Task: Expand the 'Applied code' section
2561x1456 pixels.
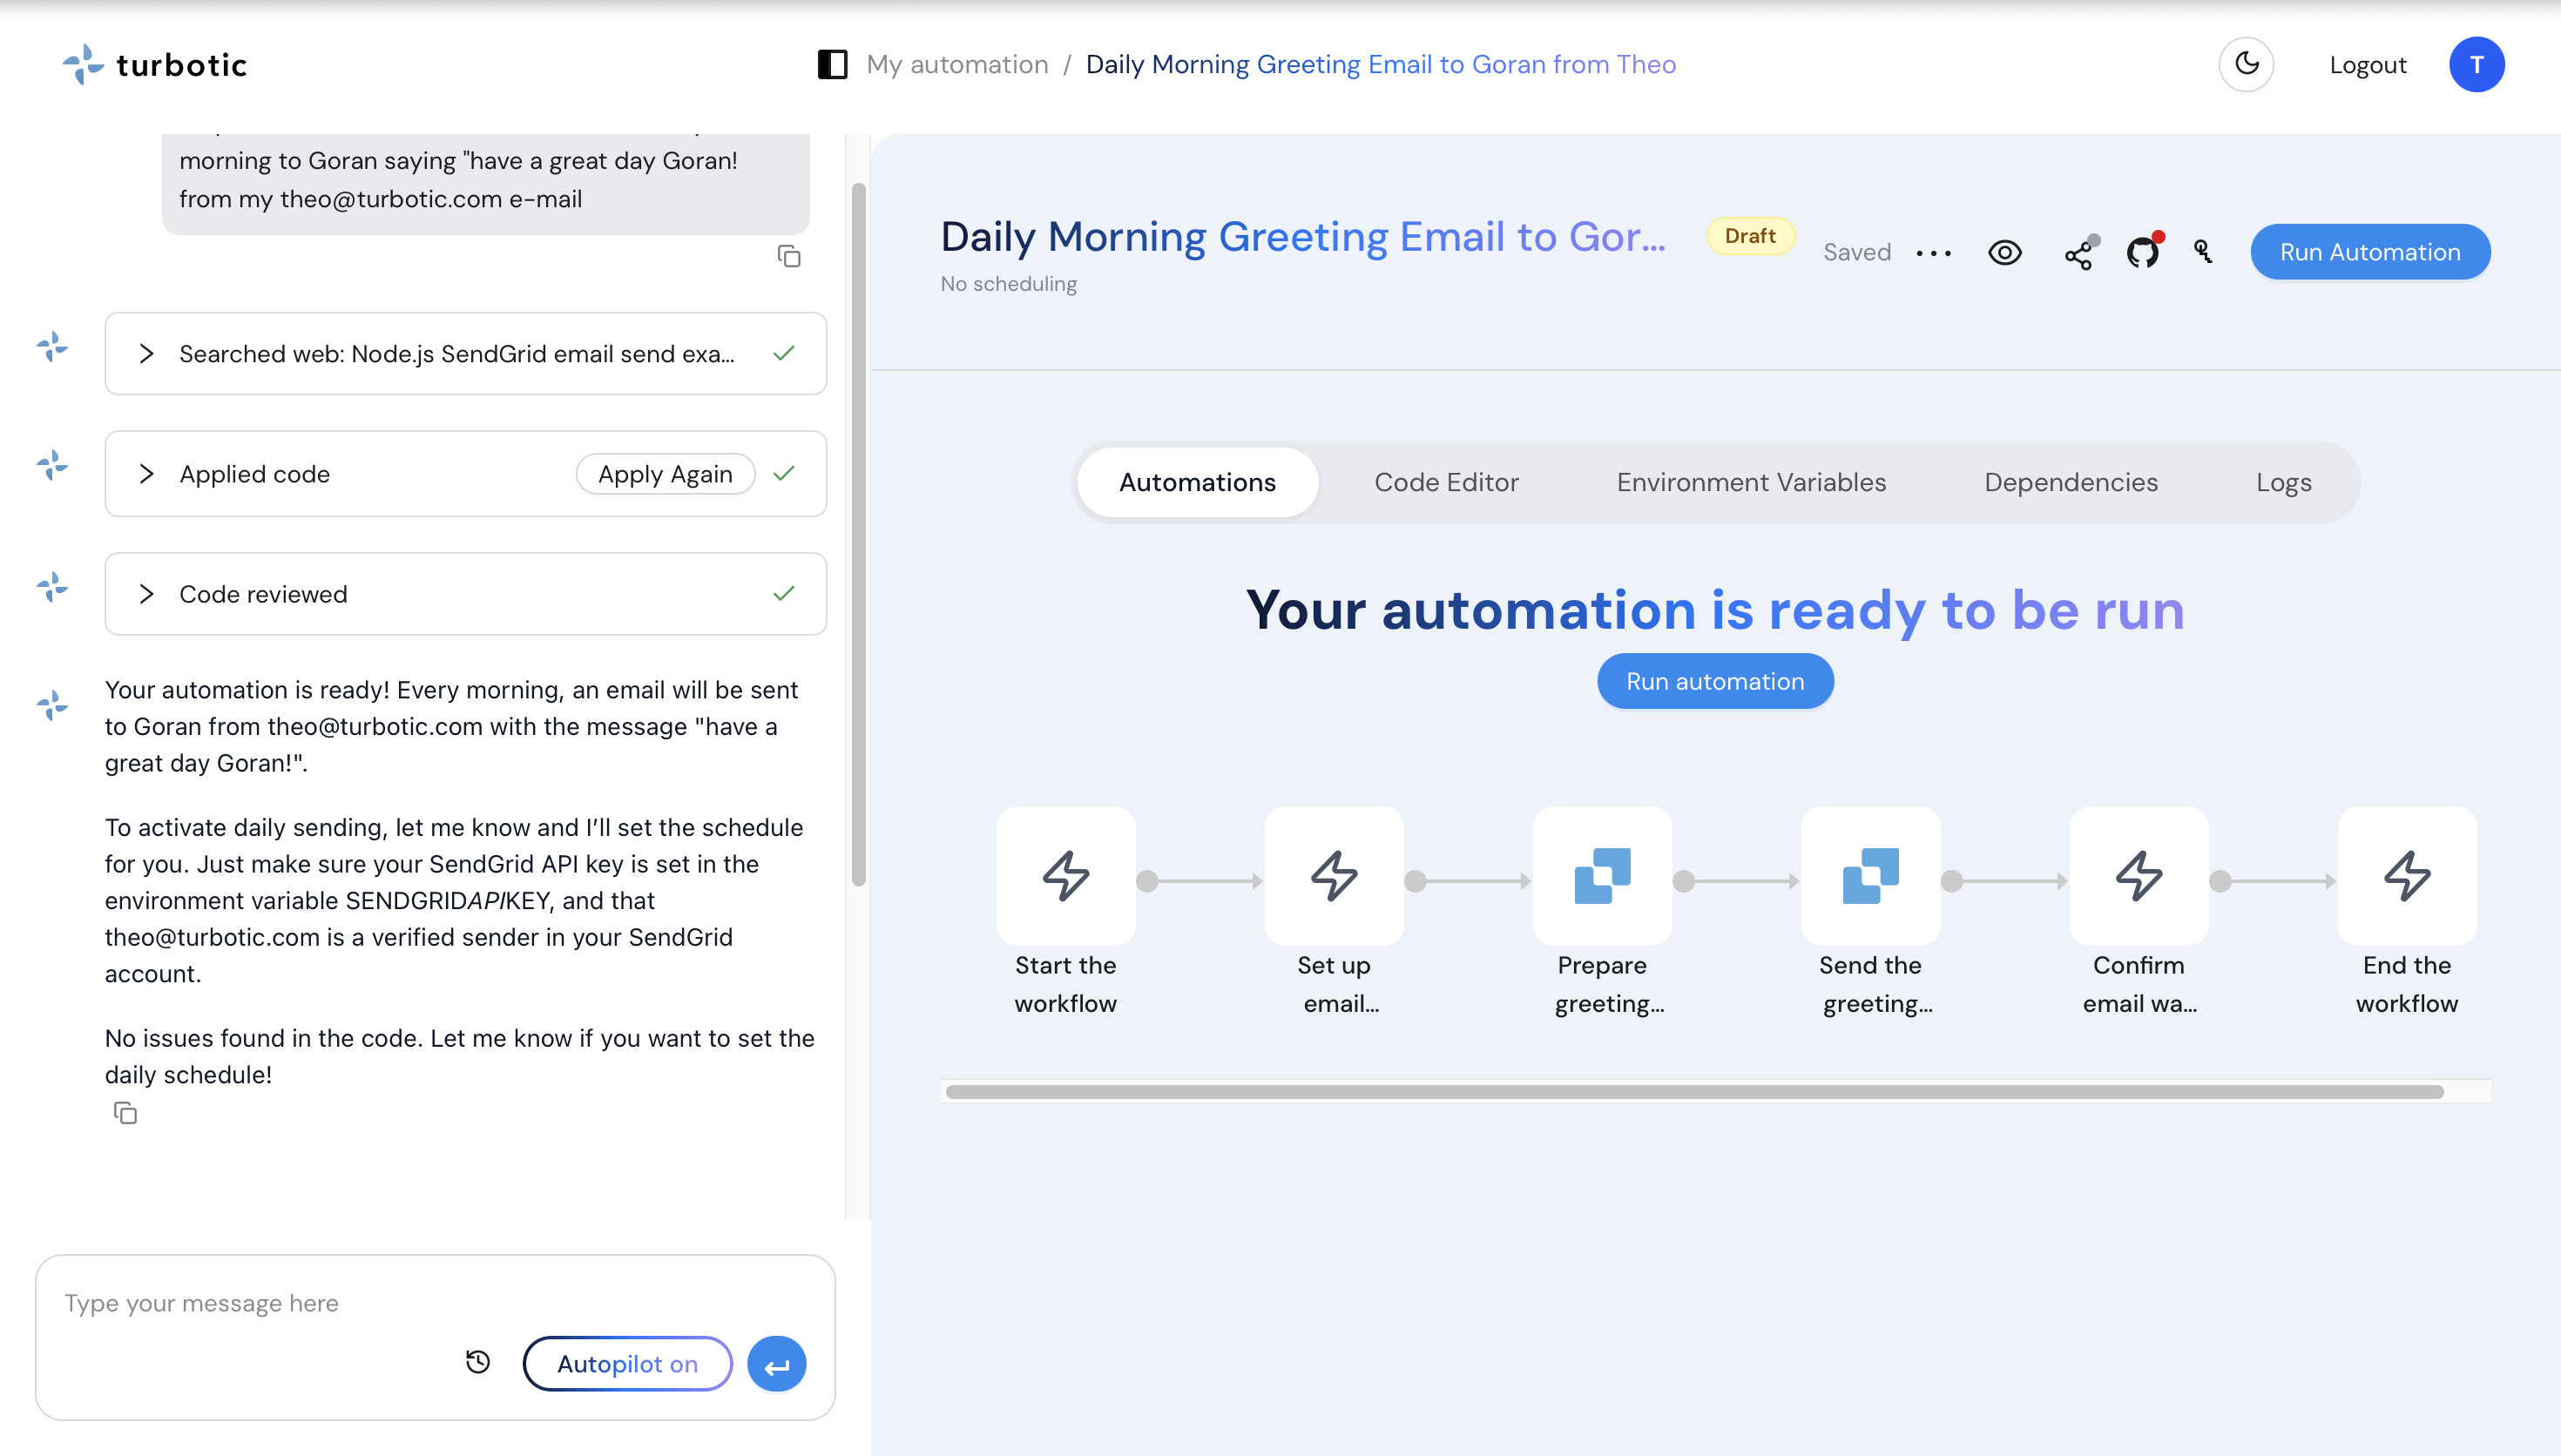Action: click(148, 473)
